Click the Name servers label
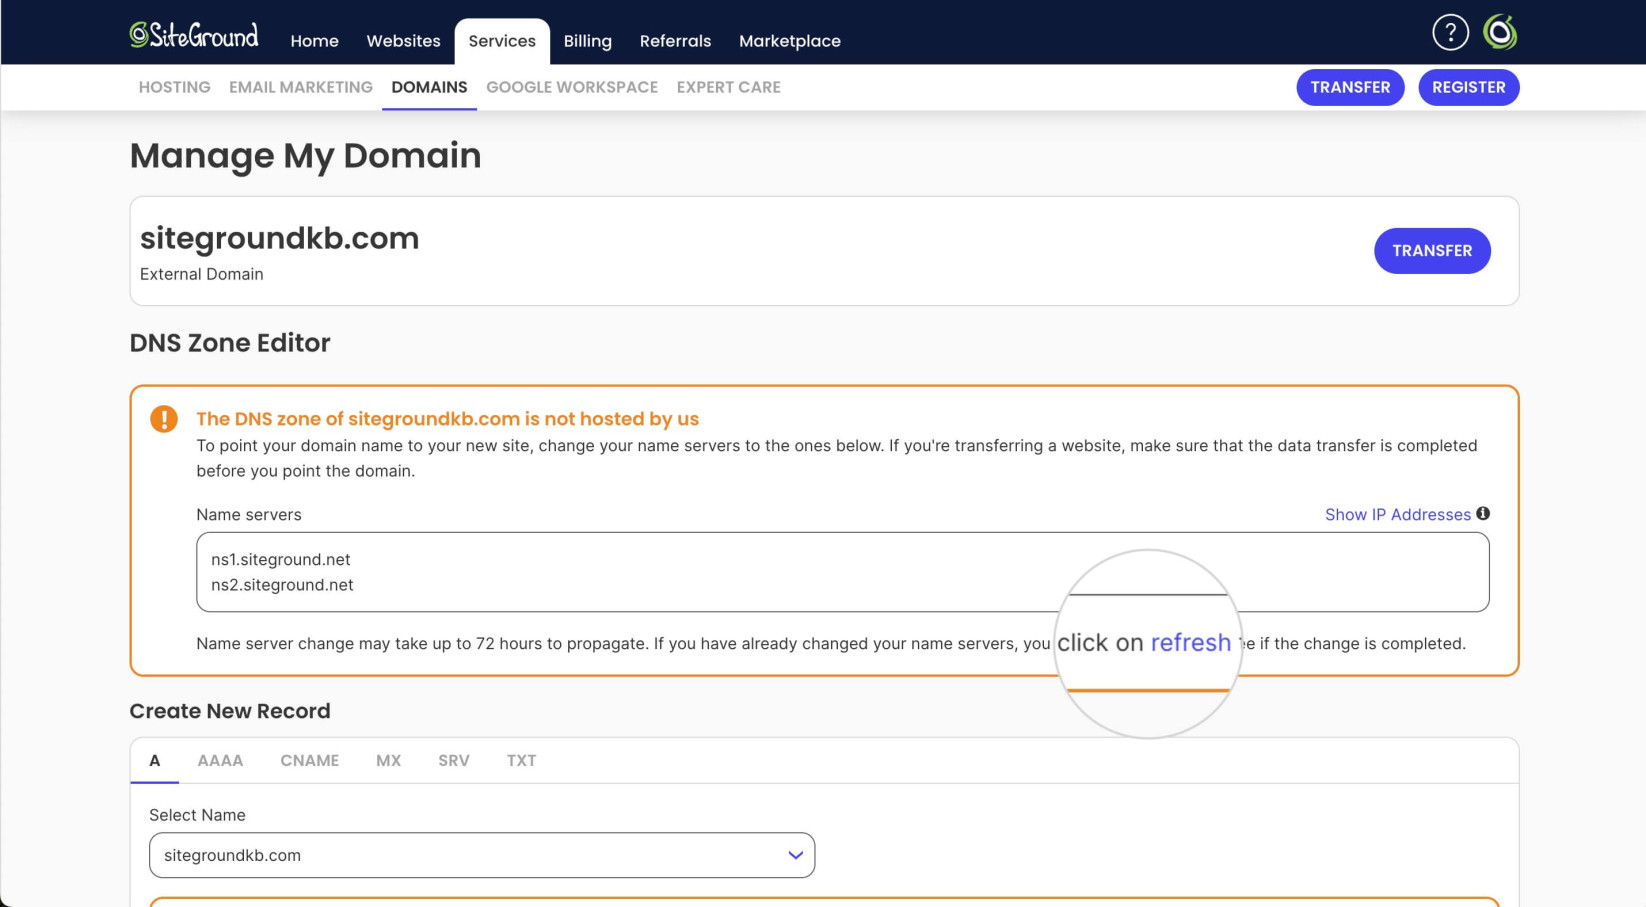The width and height of the screenshot is (1646, 907). (x=249, y=515)
